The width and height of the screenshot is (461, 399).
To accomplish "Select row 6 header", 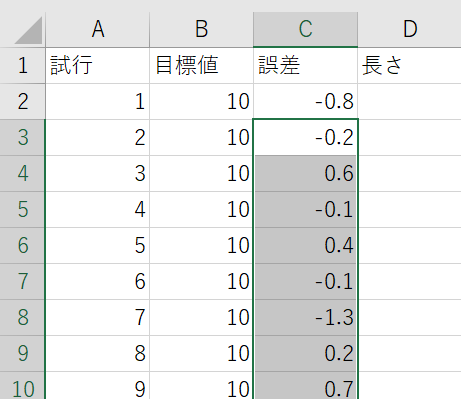I will [x=22, y=245].
